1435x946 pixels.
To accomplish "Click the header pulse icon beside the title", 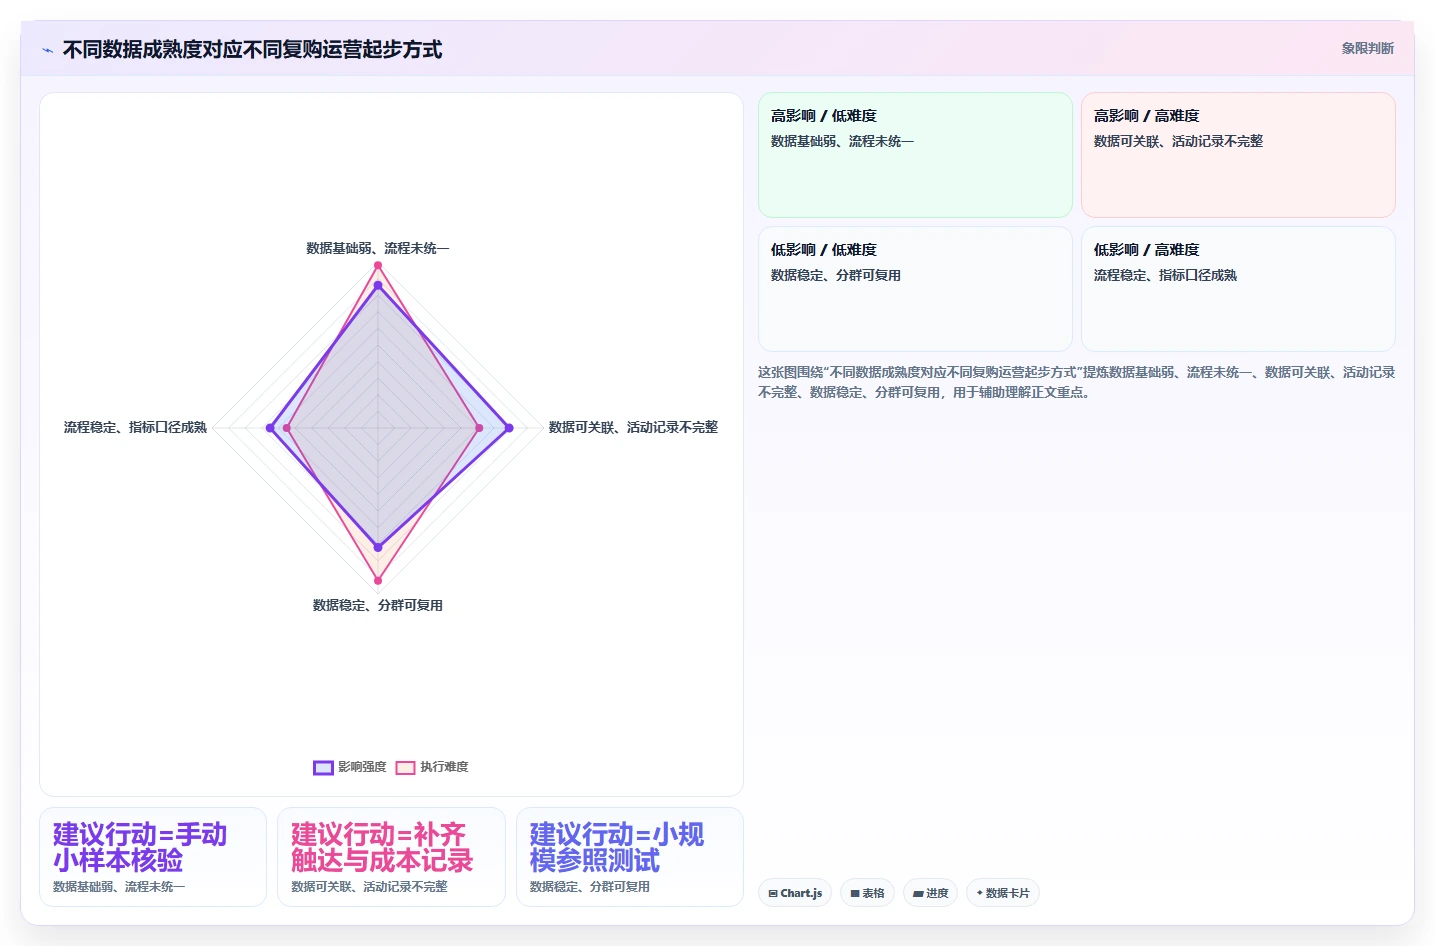I will [47, 50].
